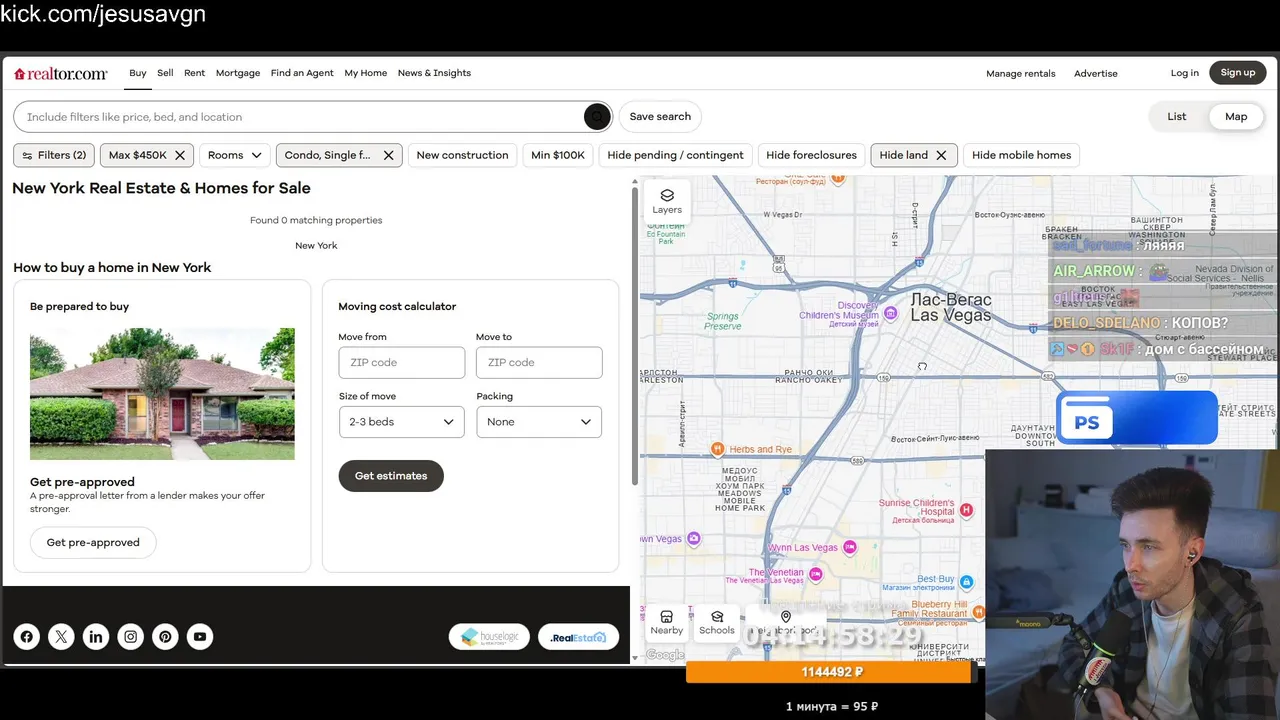Image resolution: width=1280 pixels, height=720 pixels.
Task: Click Log in
Action: click(x=1185, y=73)
